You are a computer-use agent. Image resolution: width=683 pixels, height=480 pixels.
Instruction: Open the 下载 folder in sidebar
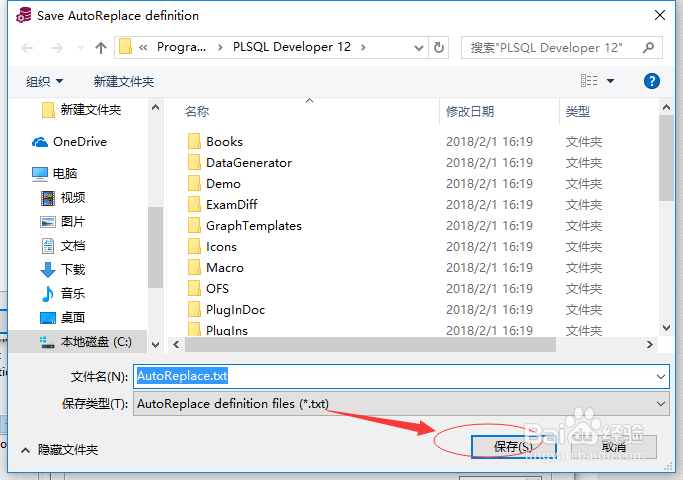click(63, 270)
